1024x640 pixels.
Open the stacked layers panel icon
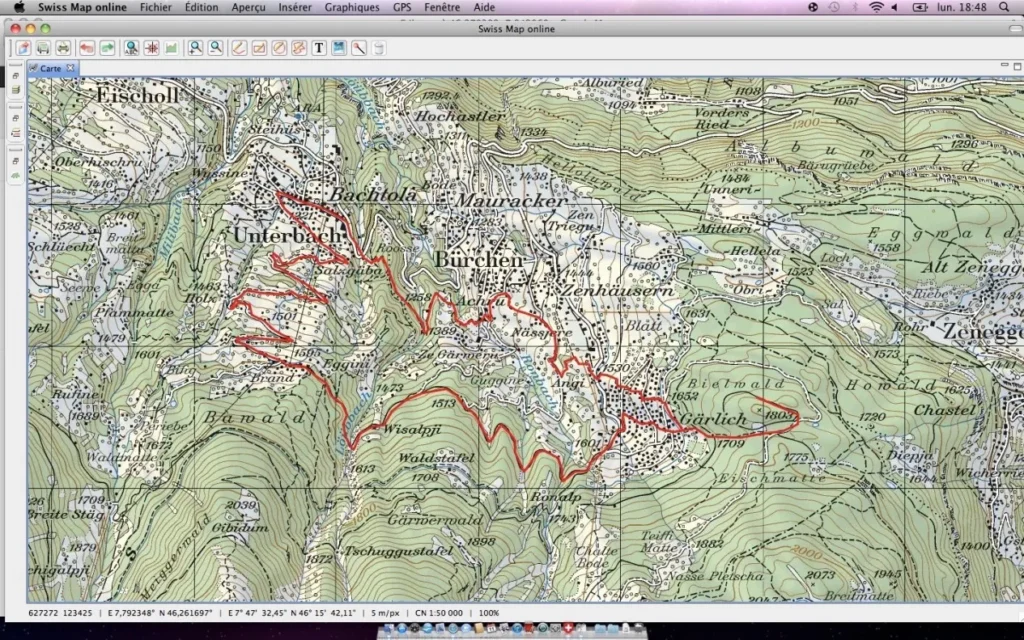coord(16,89)
